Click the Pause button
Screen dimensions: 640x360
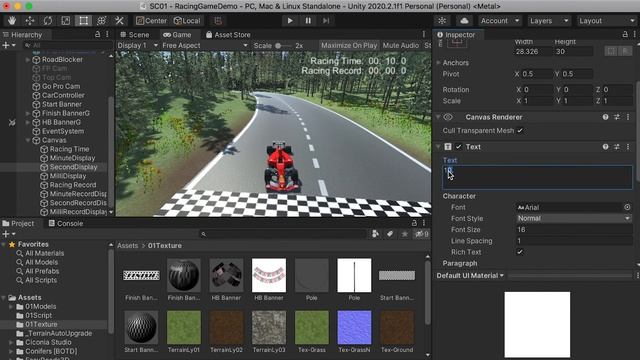(308, 21)
